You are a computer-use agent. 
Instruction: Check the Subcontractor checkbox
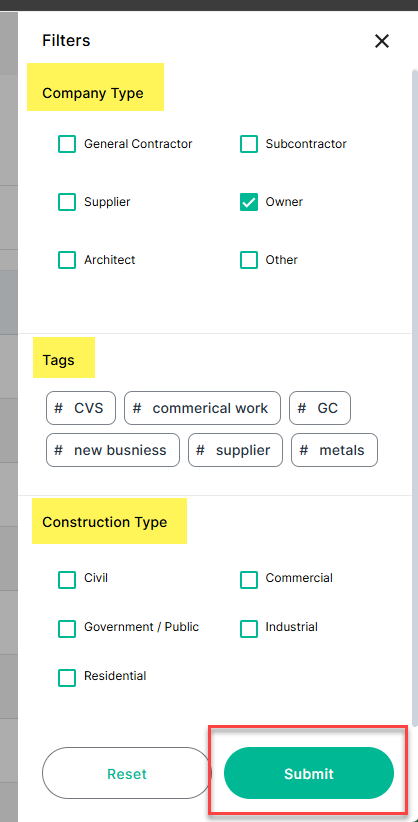(x=249, y=144)
